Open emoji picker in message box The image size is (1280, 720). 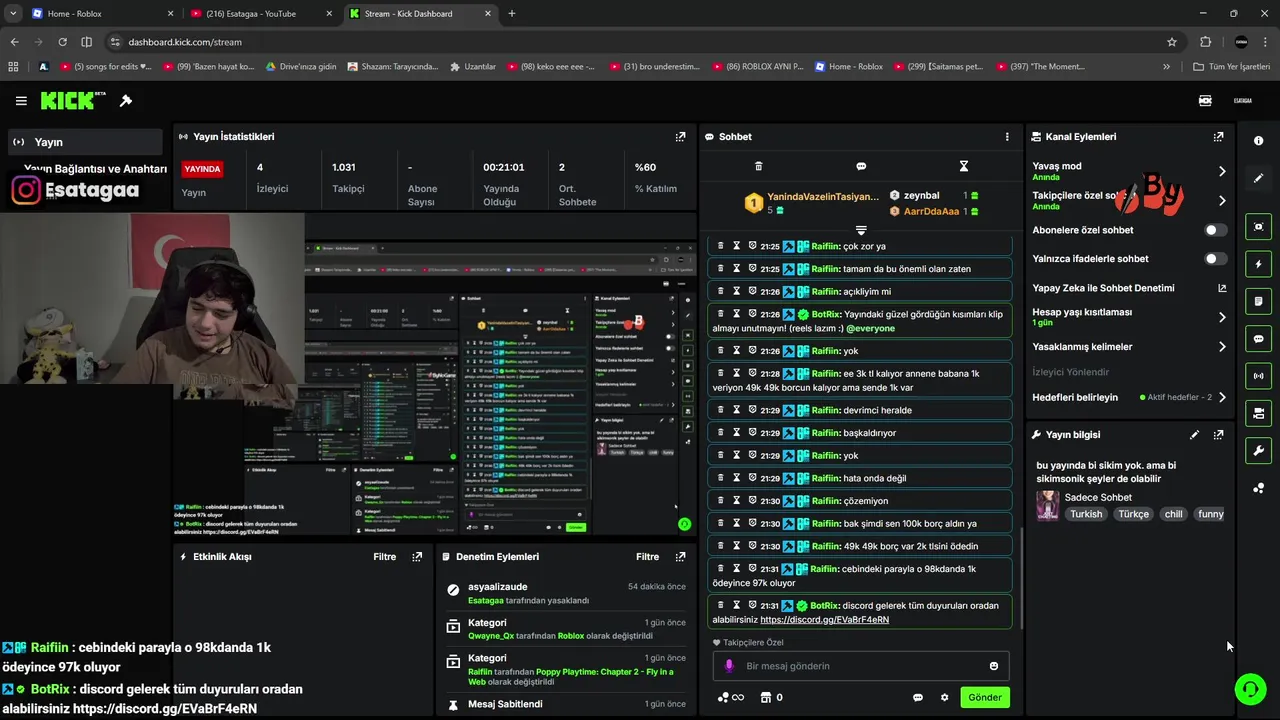pyautogui.click(x=993, y=666)
